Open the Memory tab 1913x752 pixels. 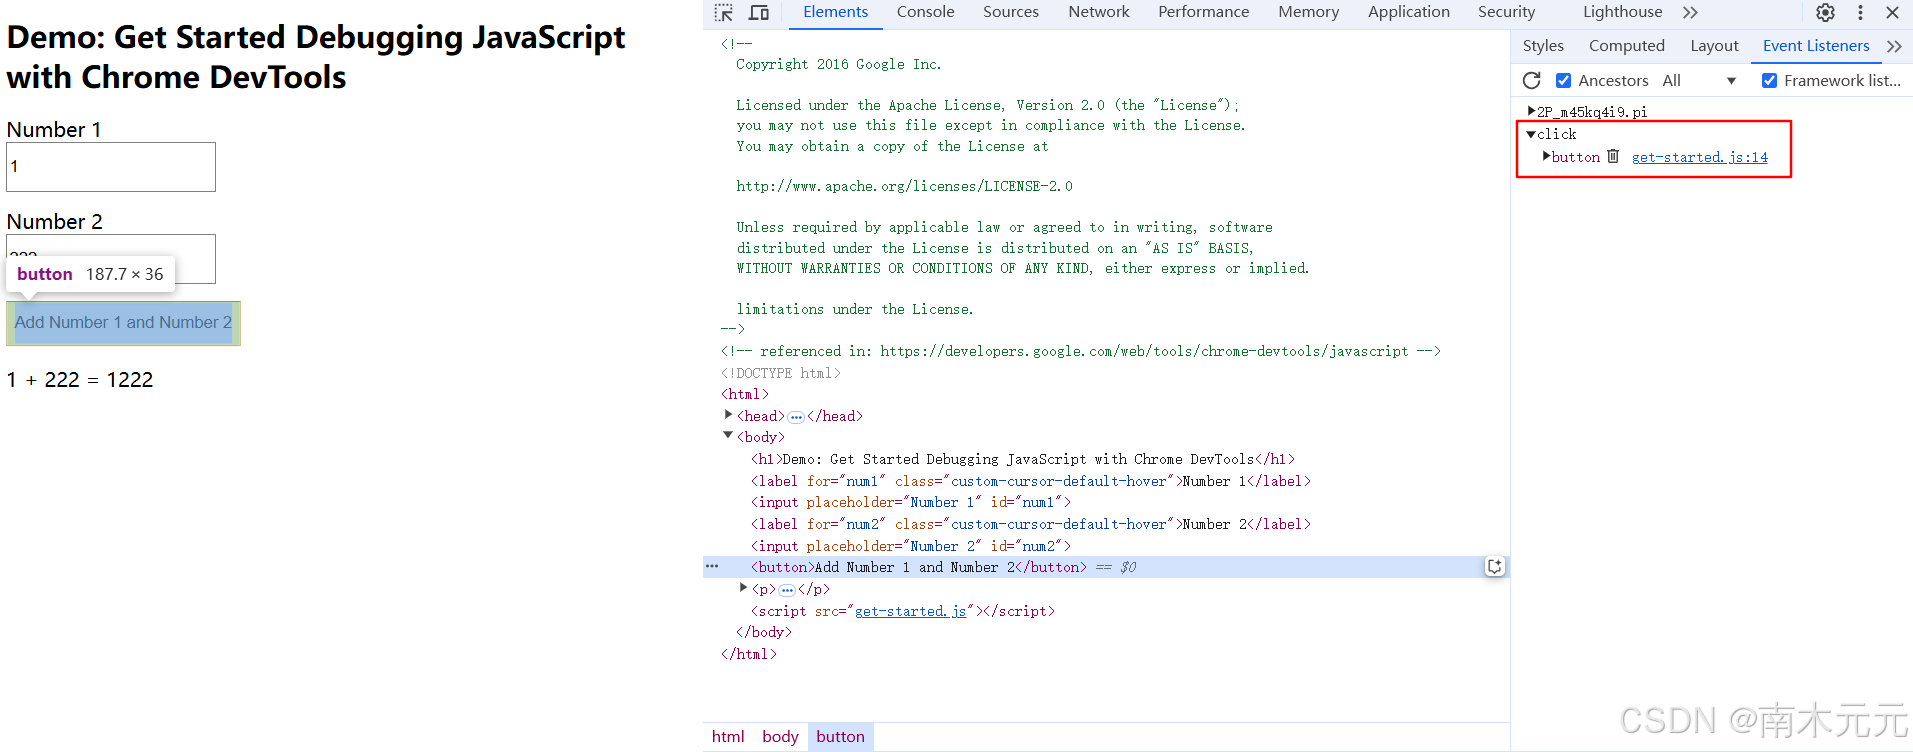[x=1308, y=12]
